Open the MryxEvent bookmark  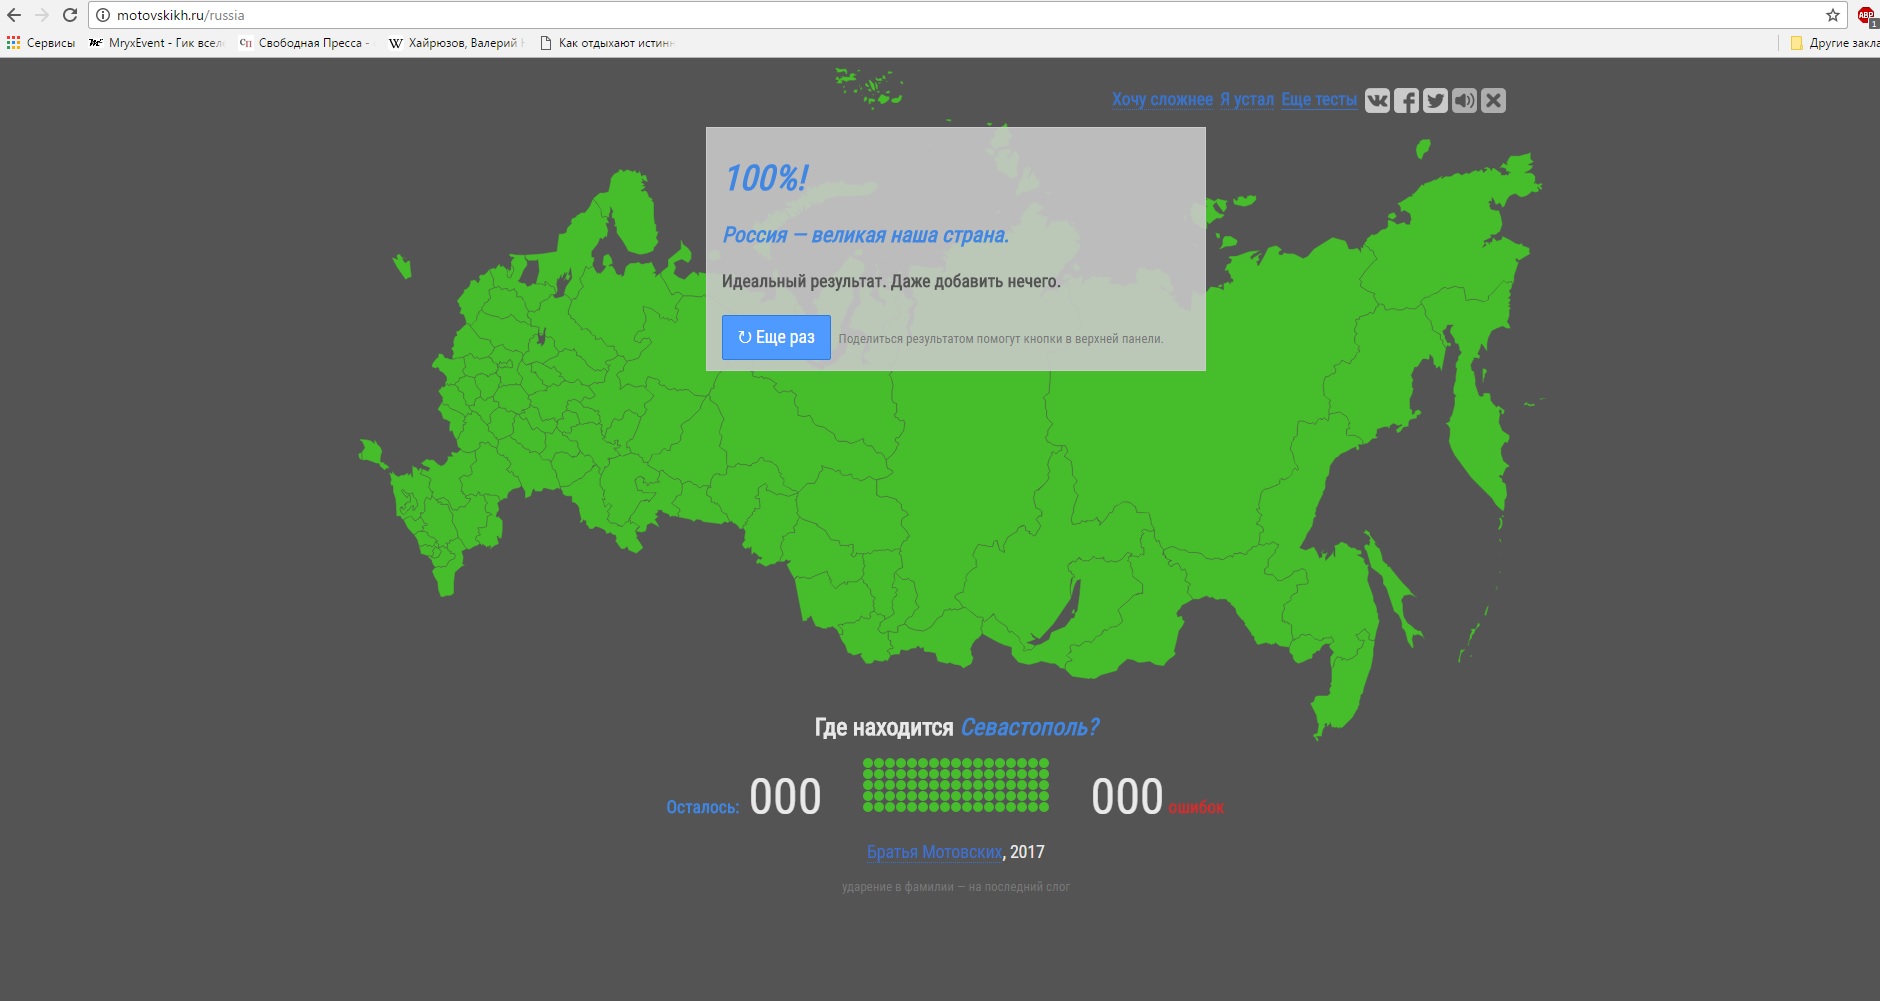[156, 43]
